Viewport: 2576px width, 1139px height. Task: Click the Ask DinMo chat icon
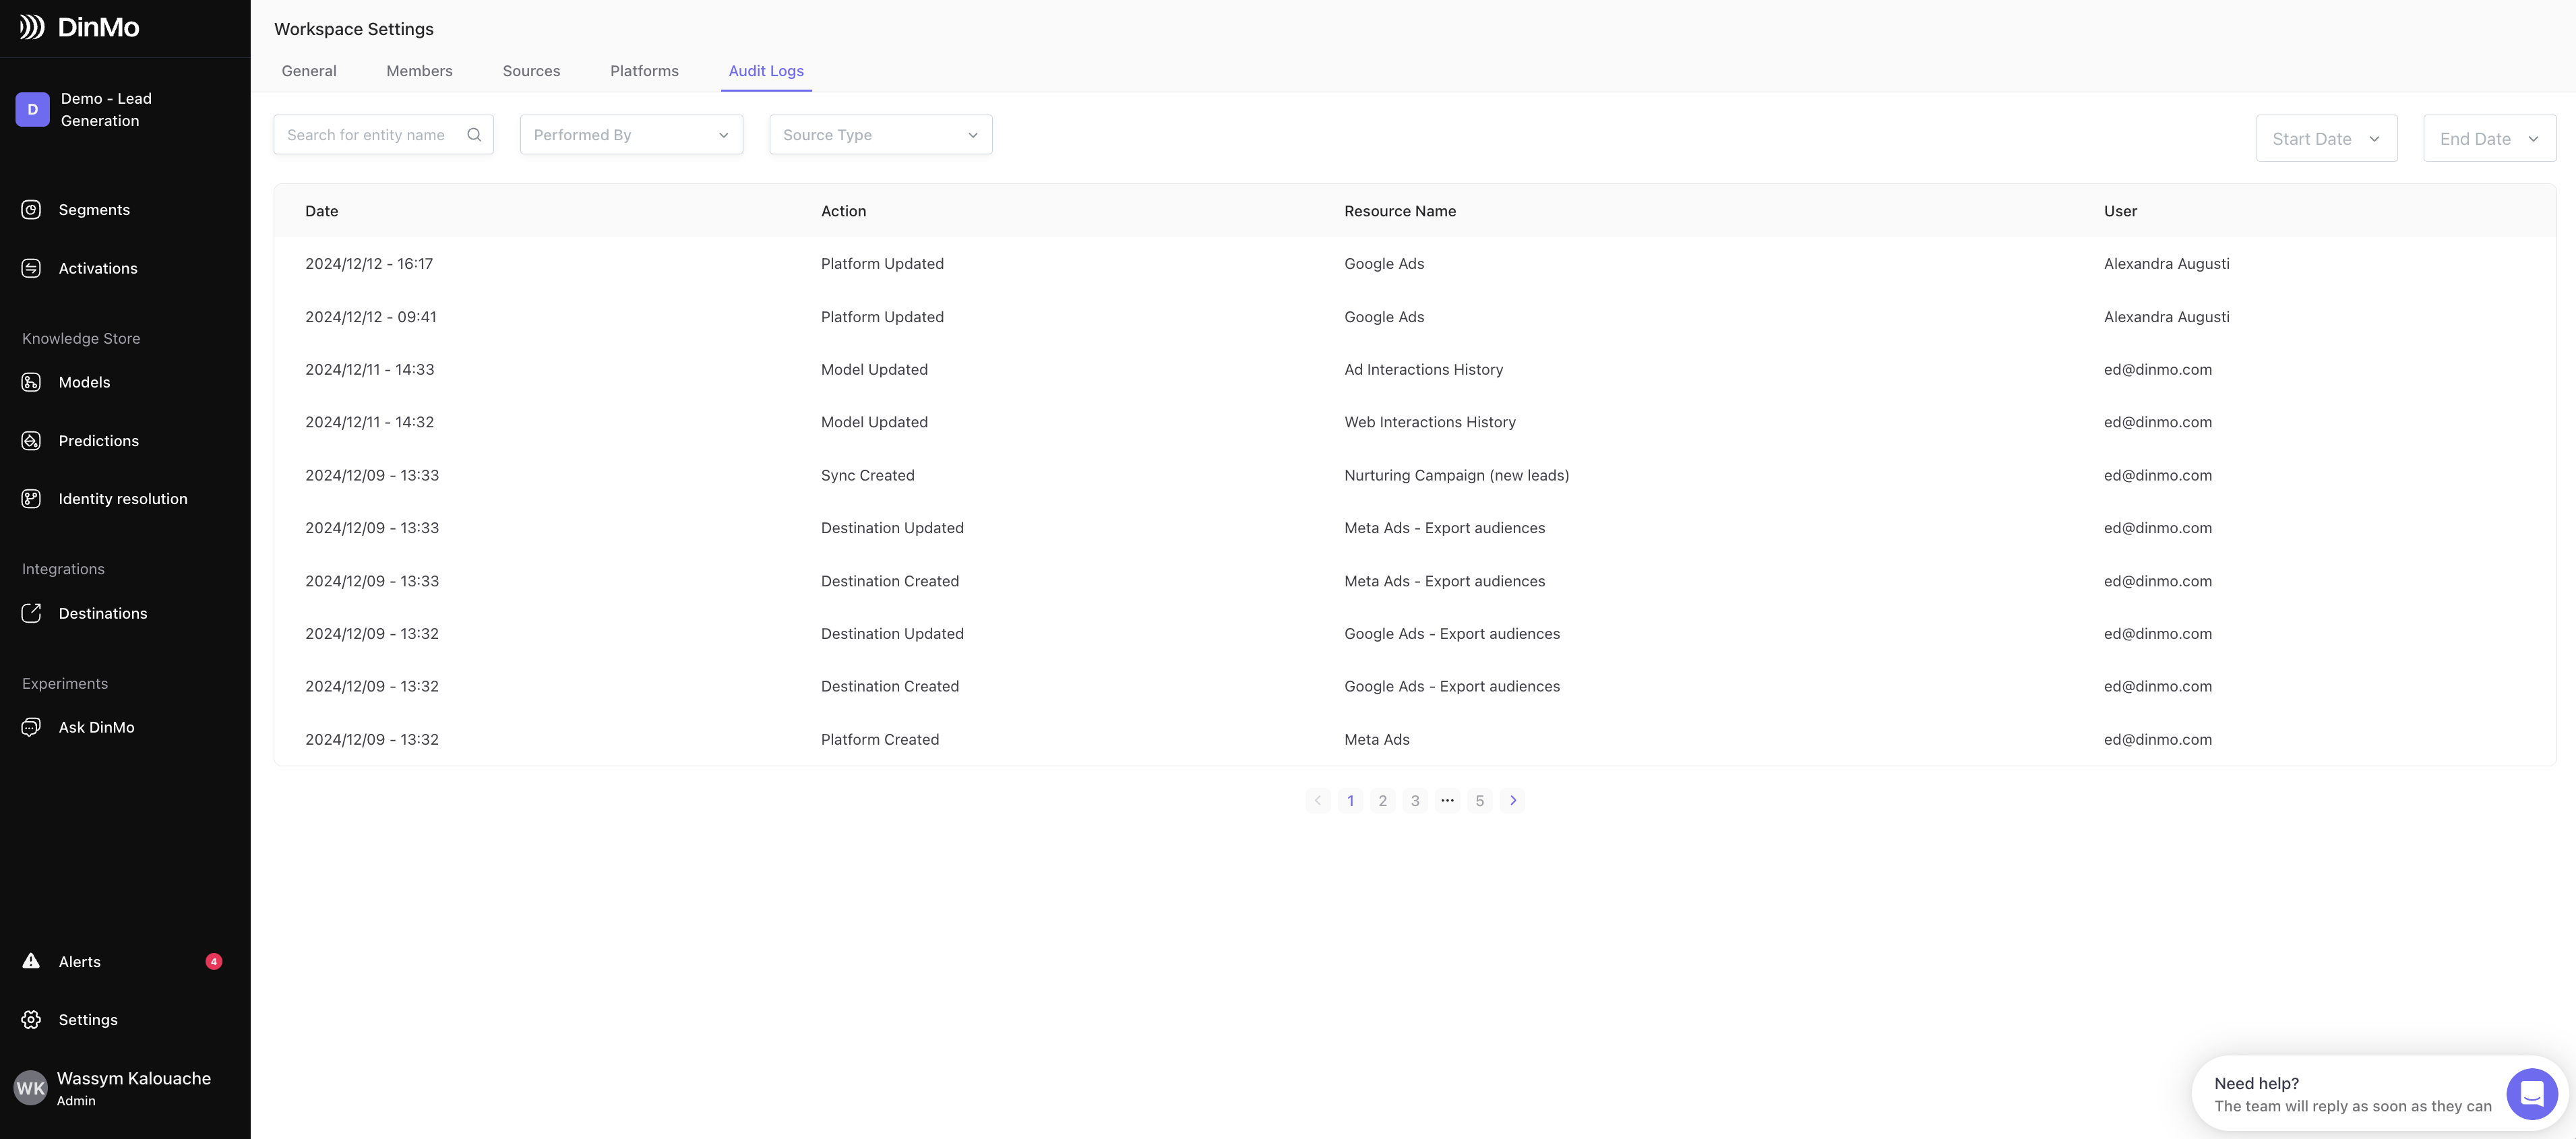31,727
